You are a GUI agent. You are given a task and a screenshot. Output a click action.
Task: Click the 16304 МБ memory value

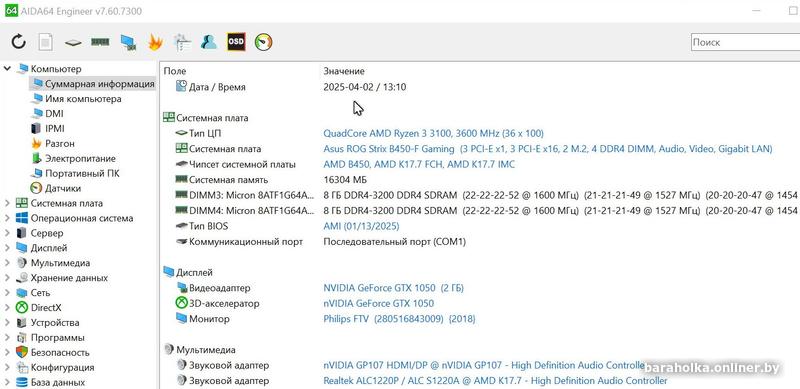pyautogui.click(x=345, y=180)
